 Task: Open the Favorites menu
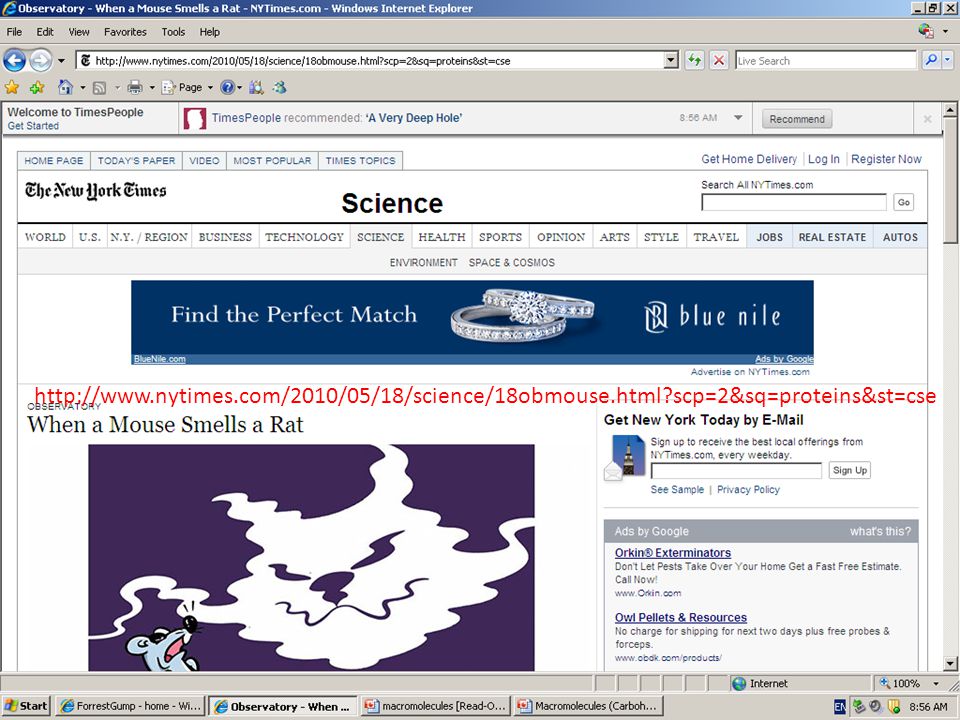pos(125,32)
